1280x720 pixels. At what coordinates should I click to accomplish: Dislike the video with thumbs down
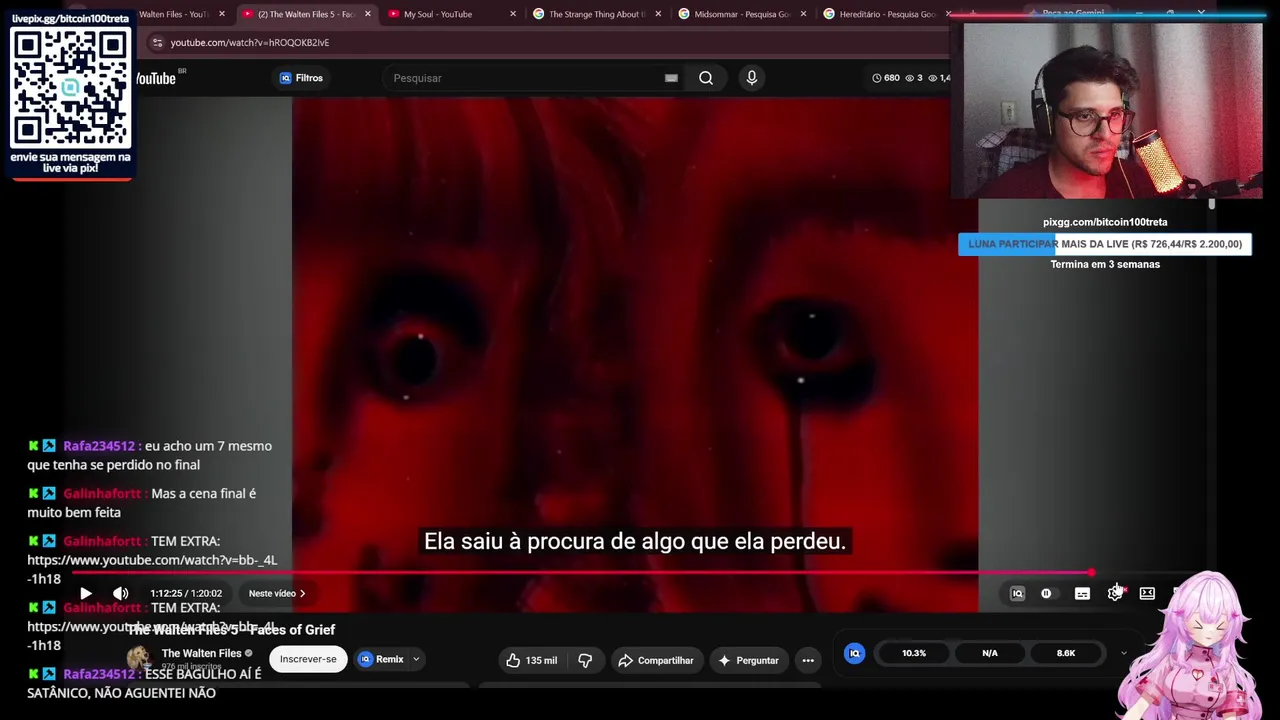(x=585, y=660)
